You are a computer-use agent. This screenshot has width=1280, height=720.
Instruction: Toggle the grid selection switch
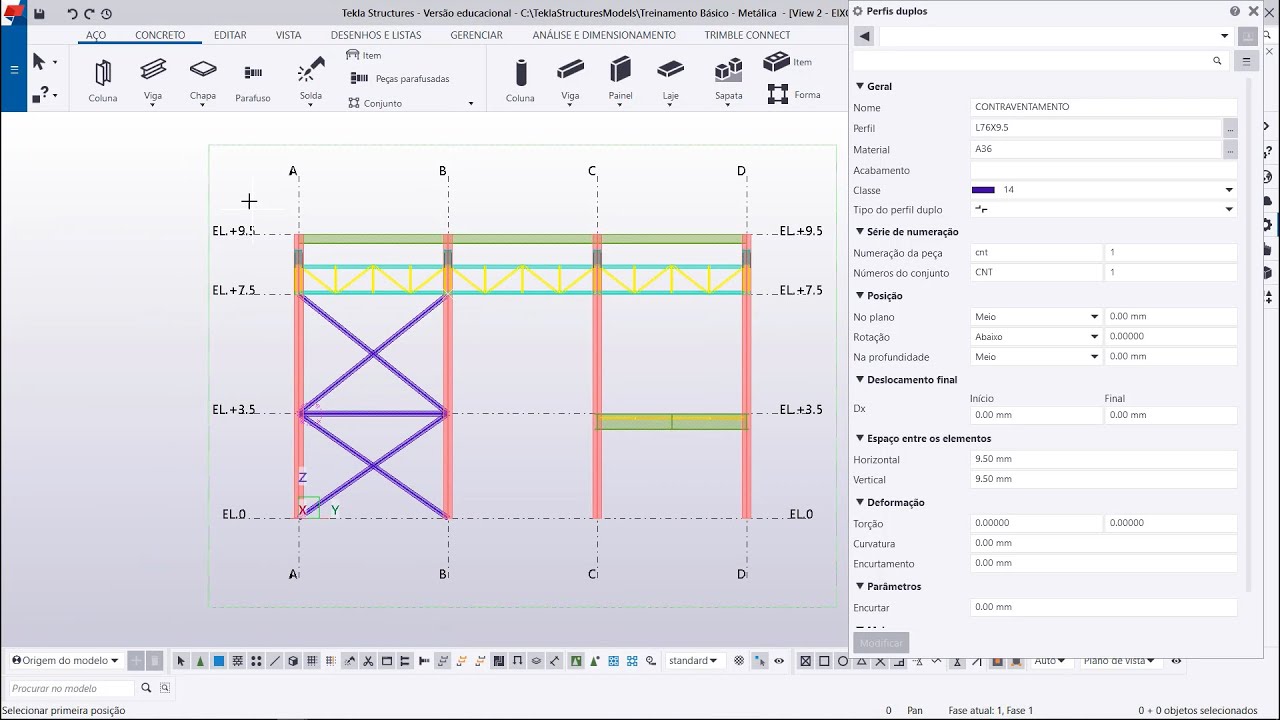(x=311, y=661)
